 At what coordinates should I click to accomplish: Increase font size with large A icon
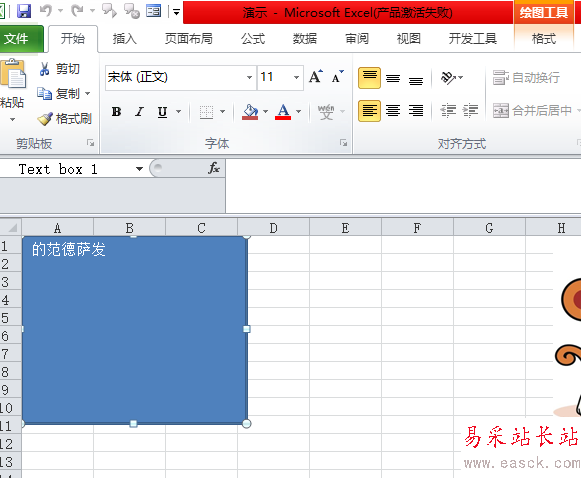click(315, 77)
